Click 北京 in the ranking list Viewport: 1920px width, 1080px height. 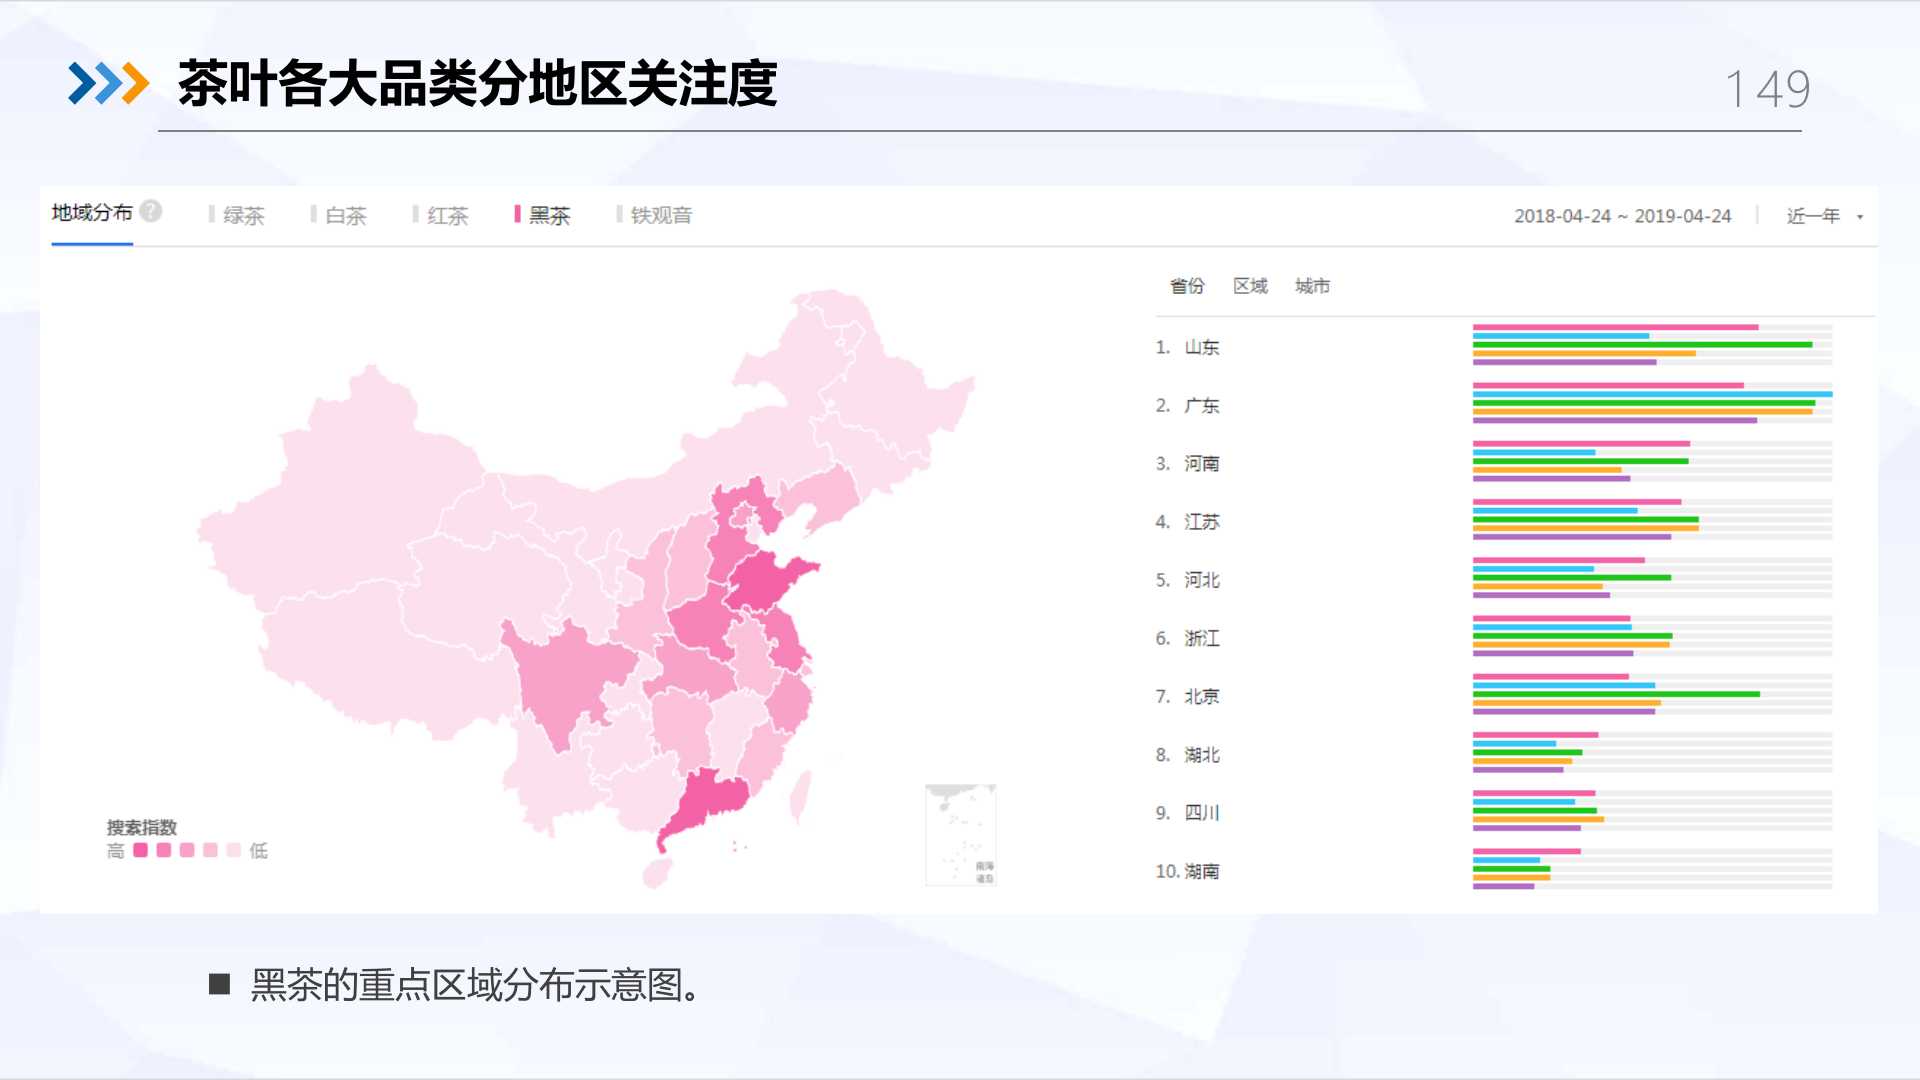pyautogui.click(x=1202, y=696)
